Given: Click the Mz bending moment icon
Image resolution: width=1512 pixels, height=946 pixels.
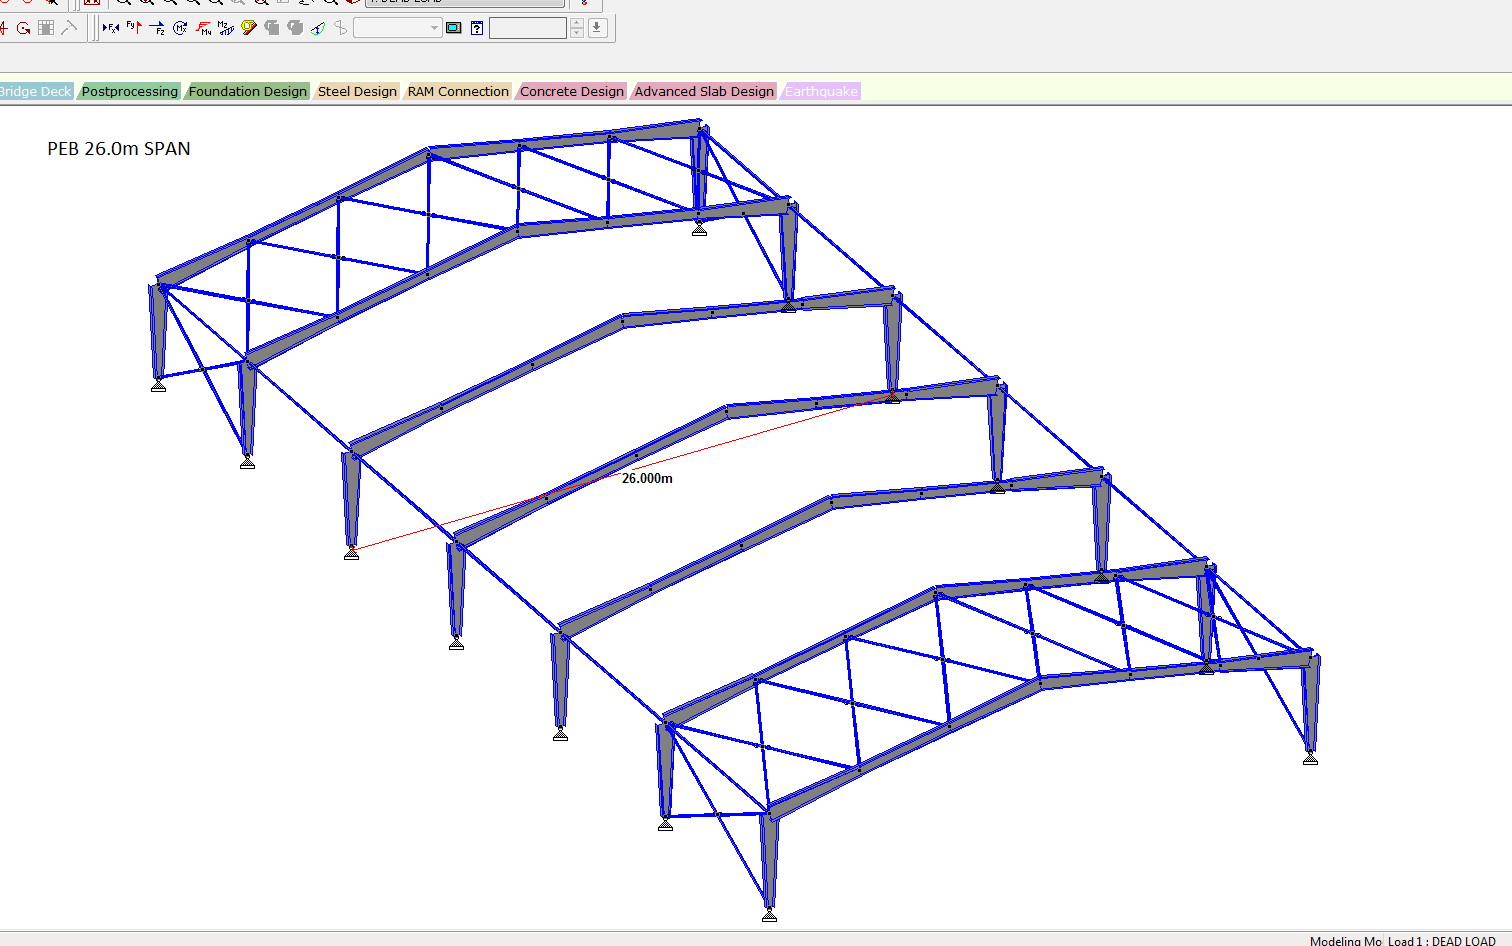Looking at the screenshot, I should coord(226,28).
